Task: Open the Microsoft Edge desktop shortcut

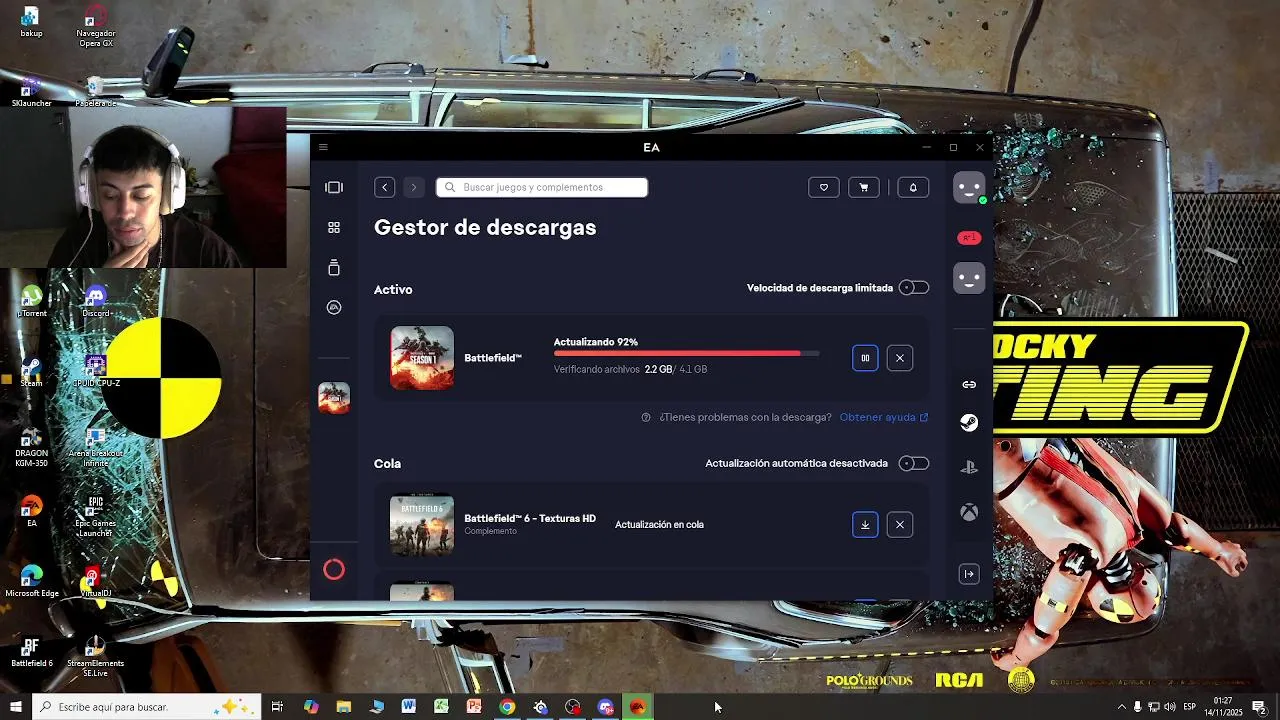Action: pyautogui.click(x=32, y=582)
